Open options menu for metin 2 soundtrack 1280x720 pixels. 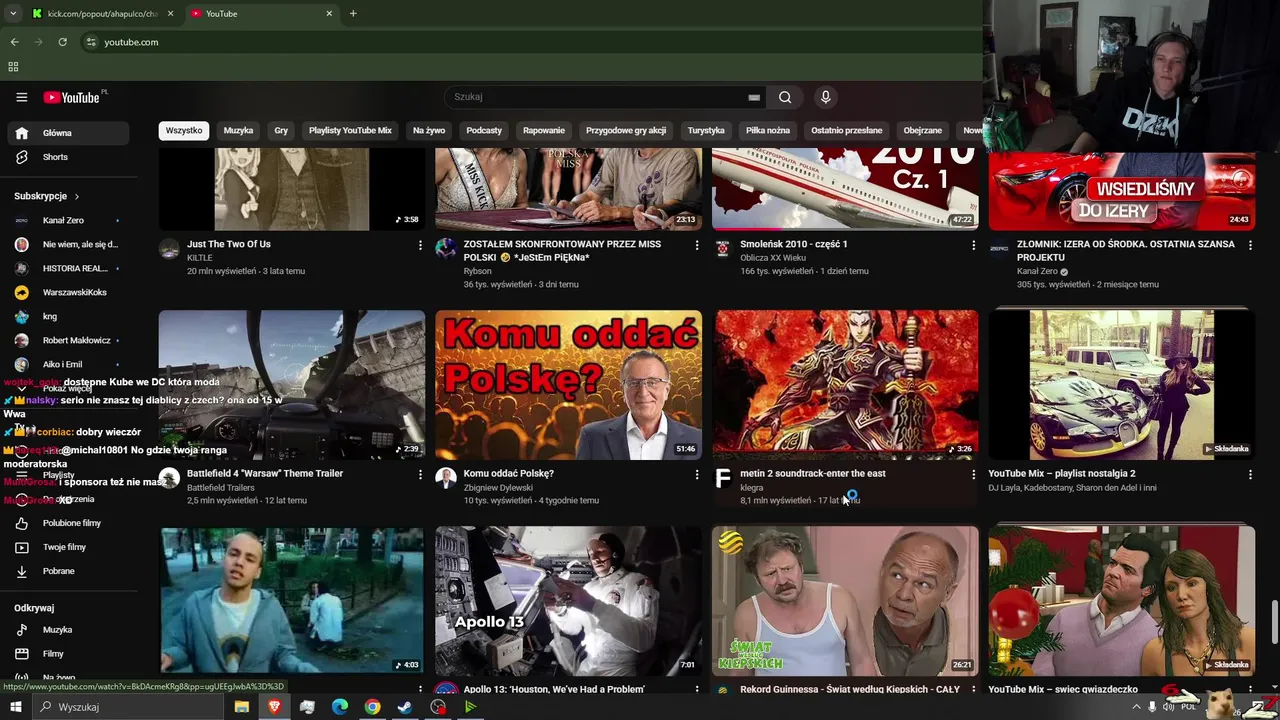pyautogui.click(x=973, y=475)
